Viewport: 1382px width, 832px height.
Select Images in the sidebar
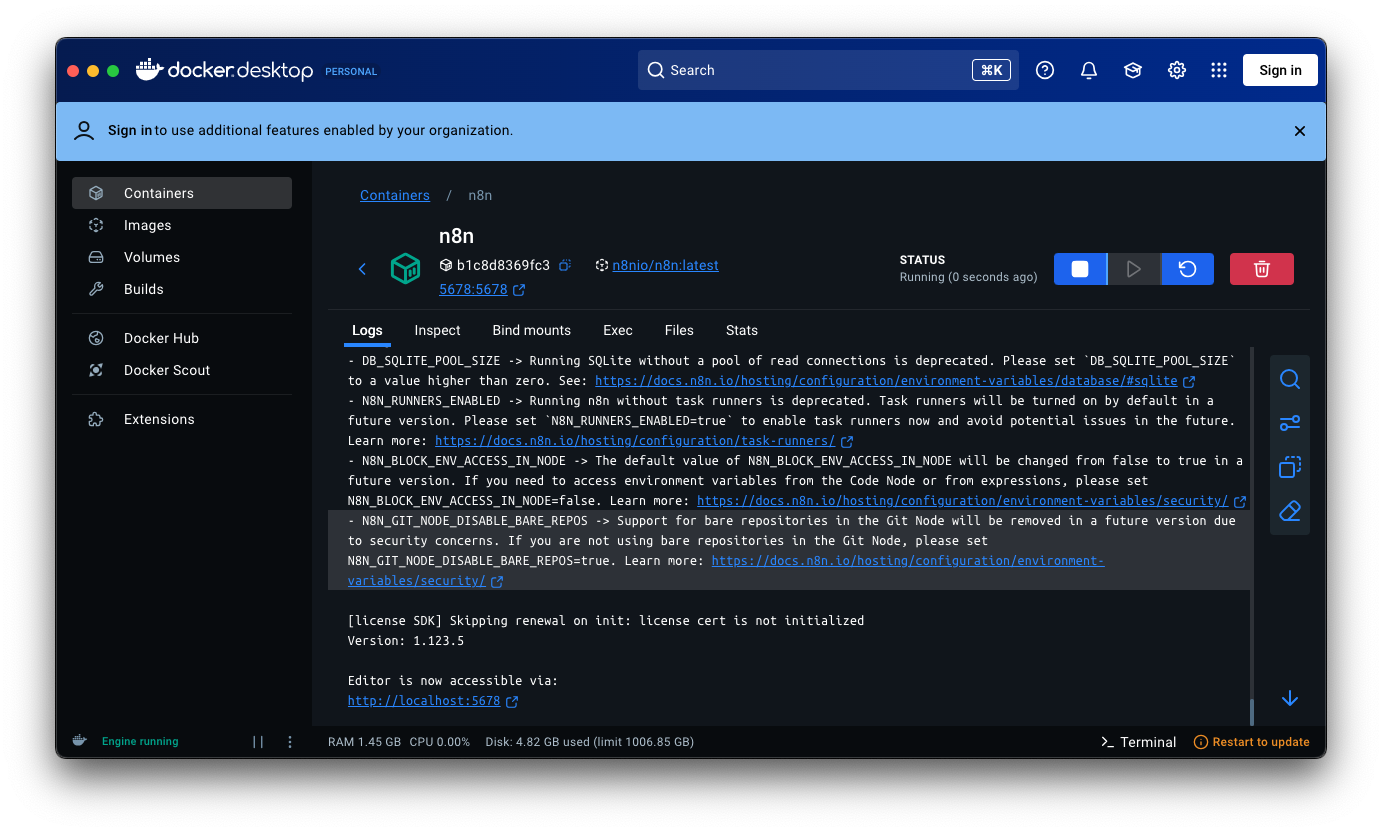click(182, 225)
